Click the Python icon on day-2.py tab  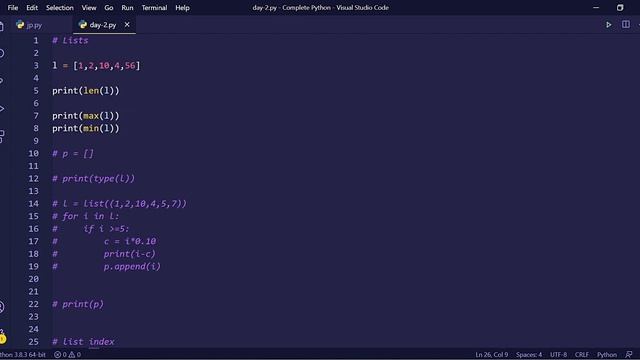[83, 25]
